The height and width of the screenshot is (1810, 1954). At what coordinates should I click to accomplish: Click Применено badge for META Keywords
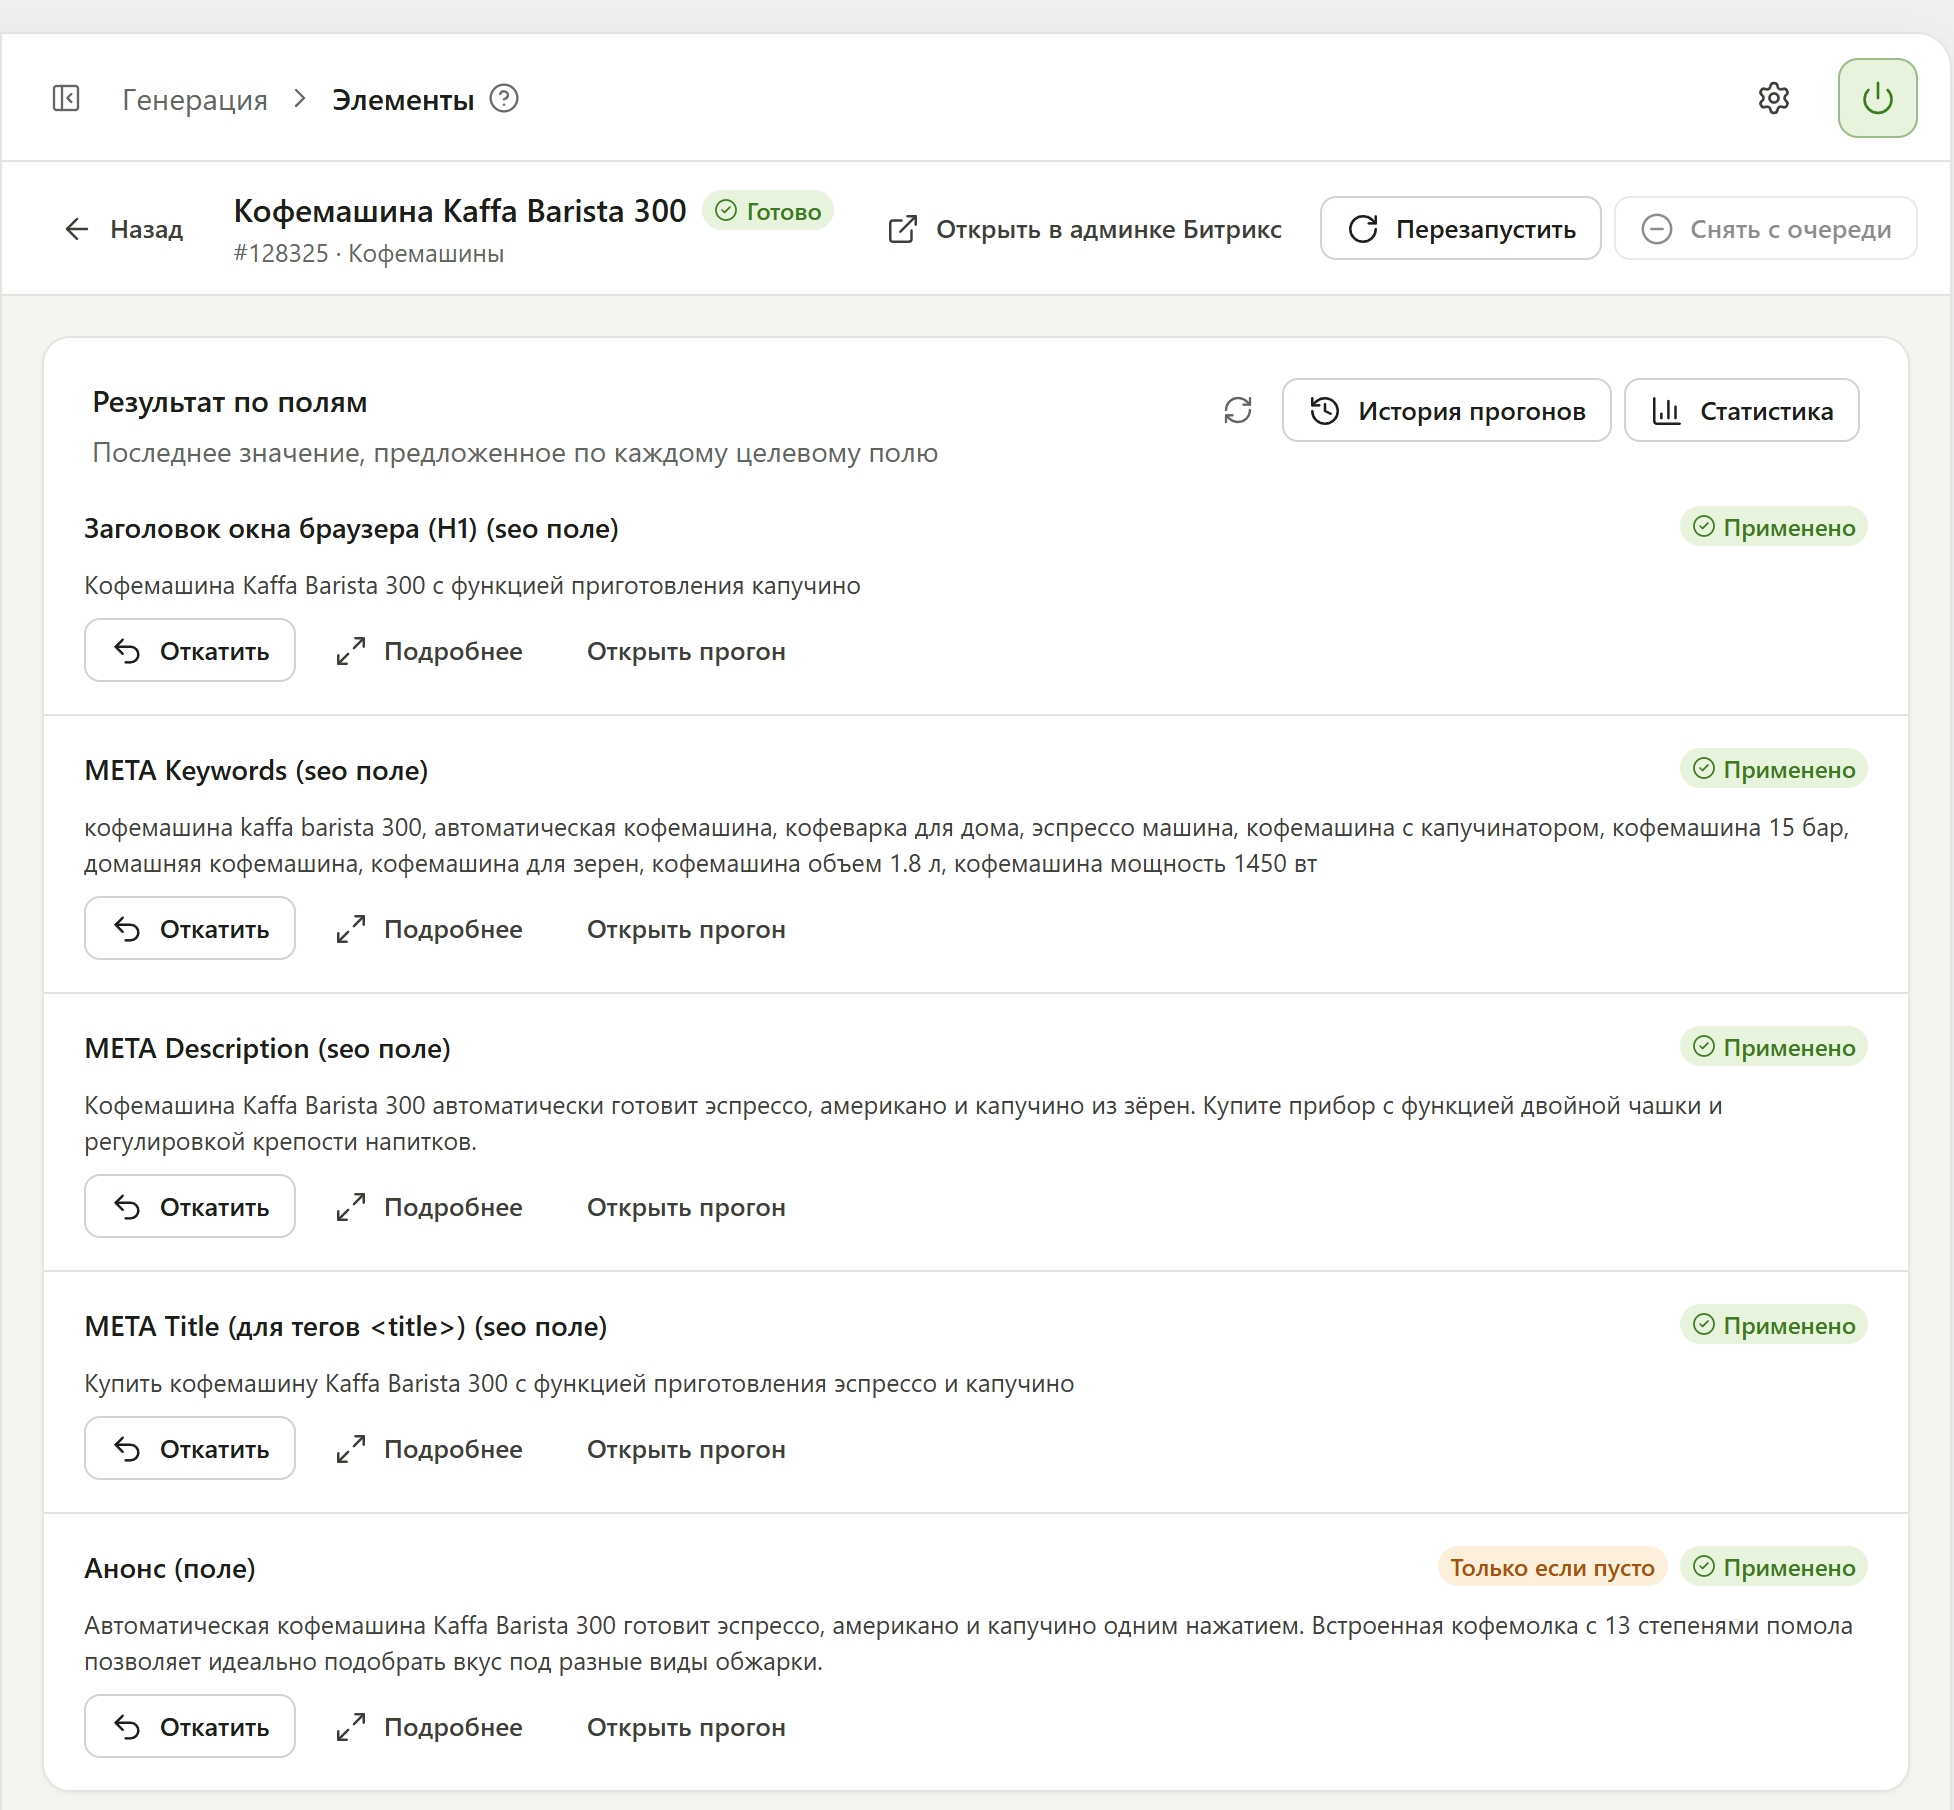[x=1773, y=769]
